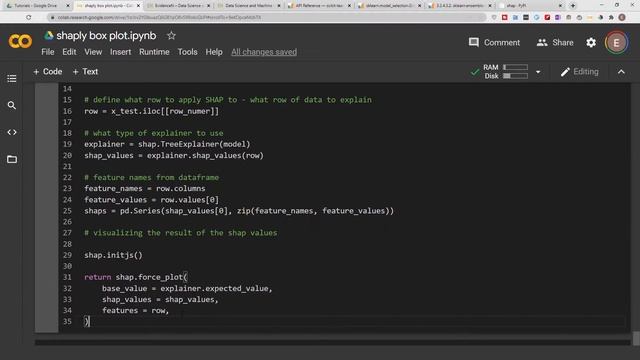The image size is (640, 360).
Task: Click on line 29 shap.initjs()
Action: 113,255
